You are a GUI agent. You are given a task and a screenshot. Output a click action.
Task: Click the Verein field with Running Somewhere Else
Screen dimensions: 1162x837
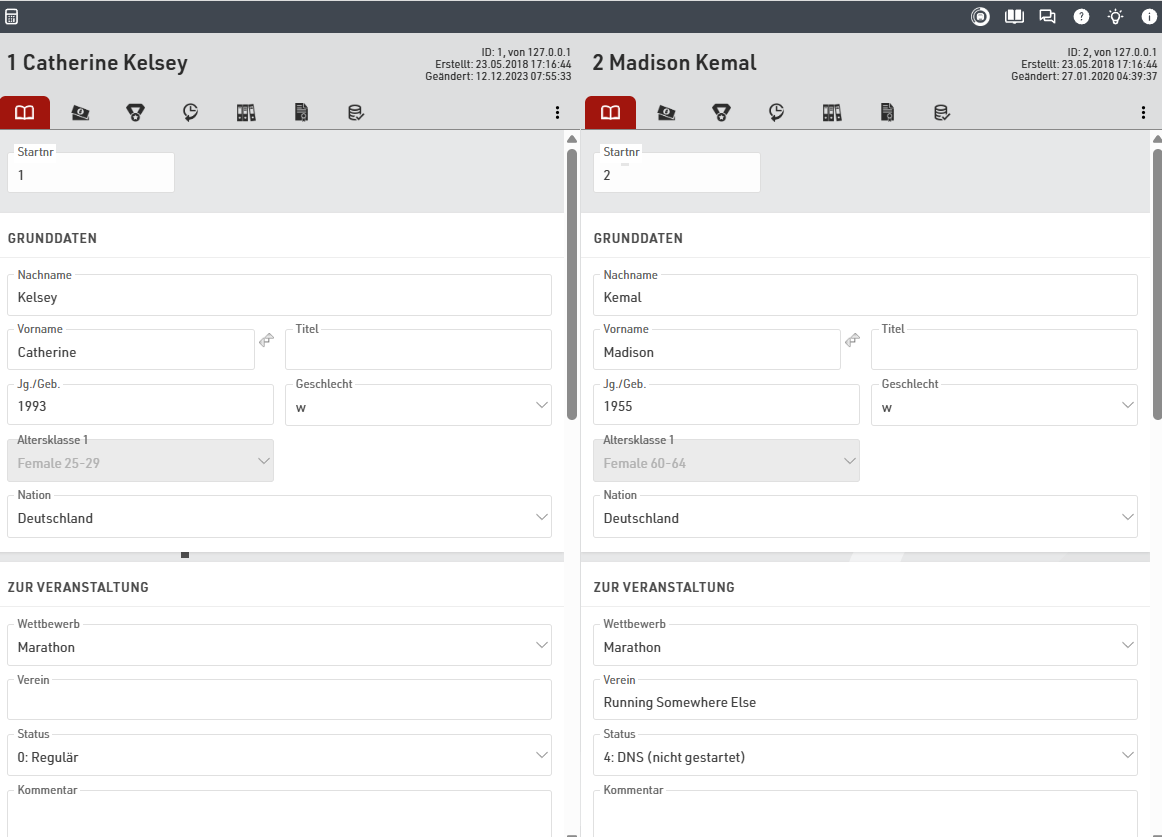[x=865, y=702]
